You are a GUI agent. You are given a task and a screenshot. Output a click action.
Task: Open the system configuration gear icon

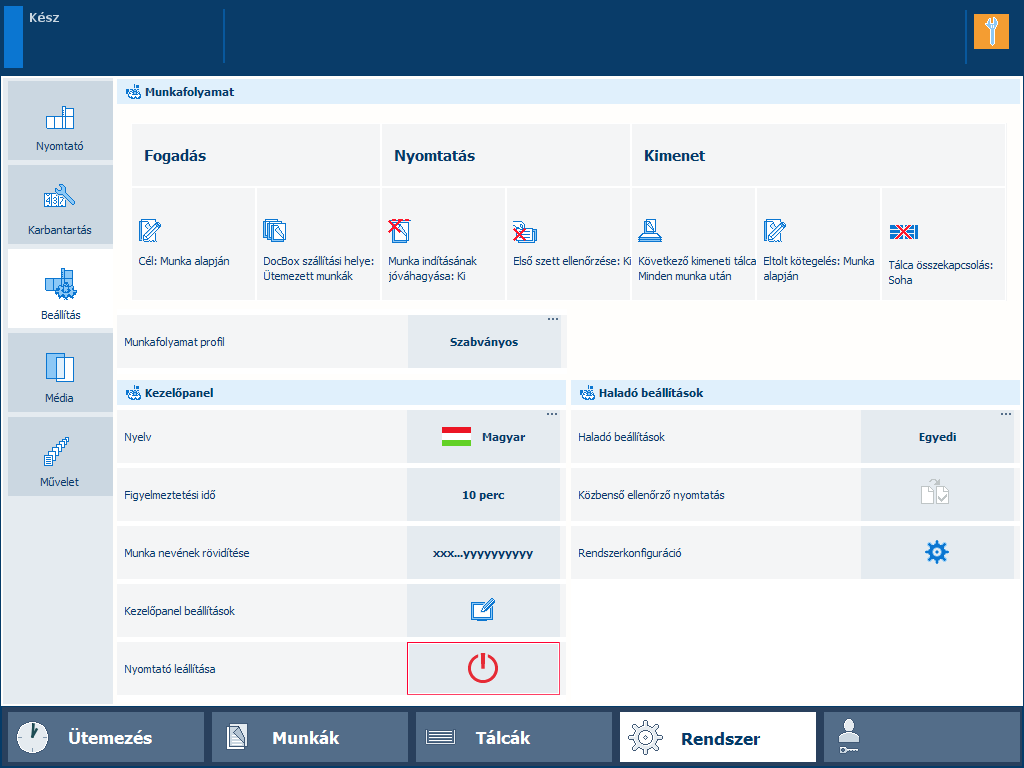click(937, 552)
